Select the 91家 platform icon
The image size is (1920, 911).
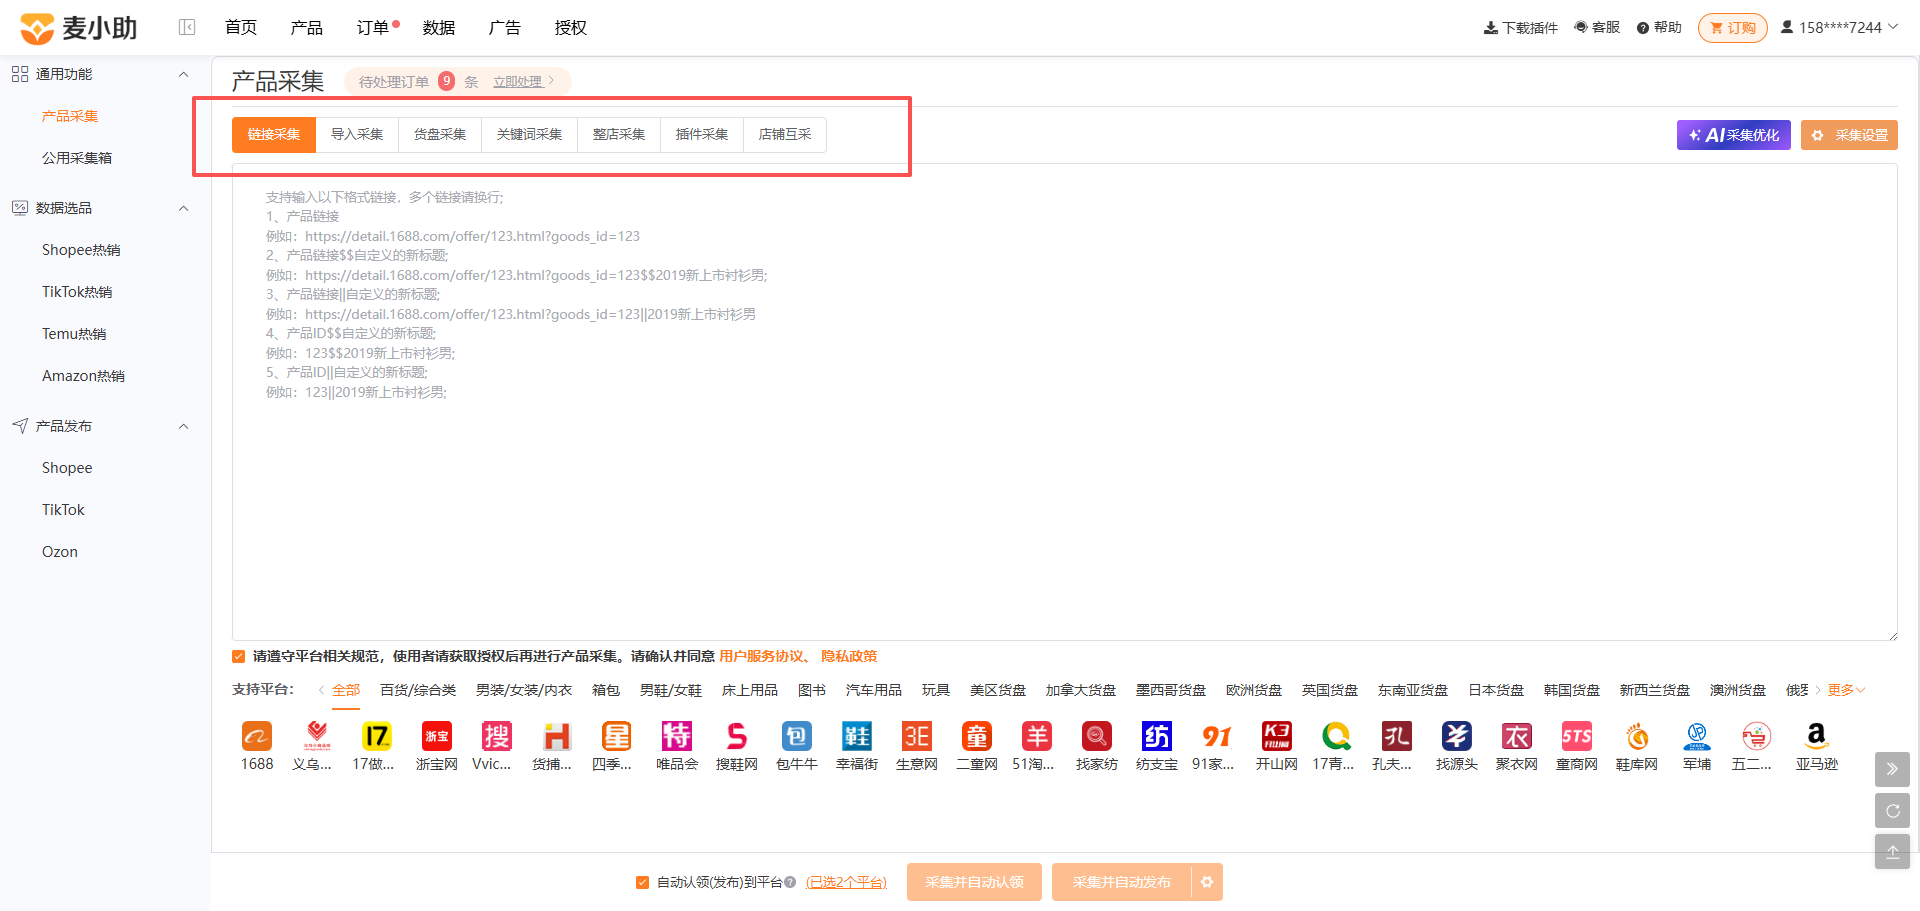(x=1217, y=737)
